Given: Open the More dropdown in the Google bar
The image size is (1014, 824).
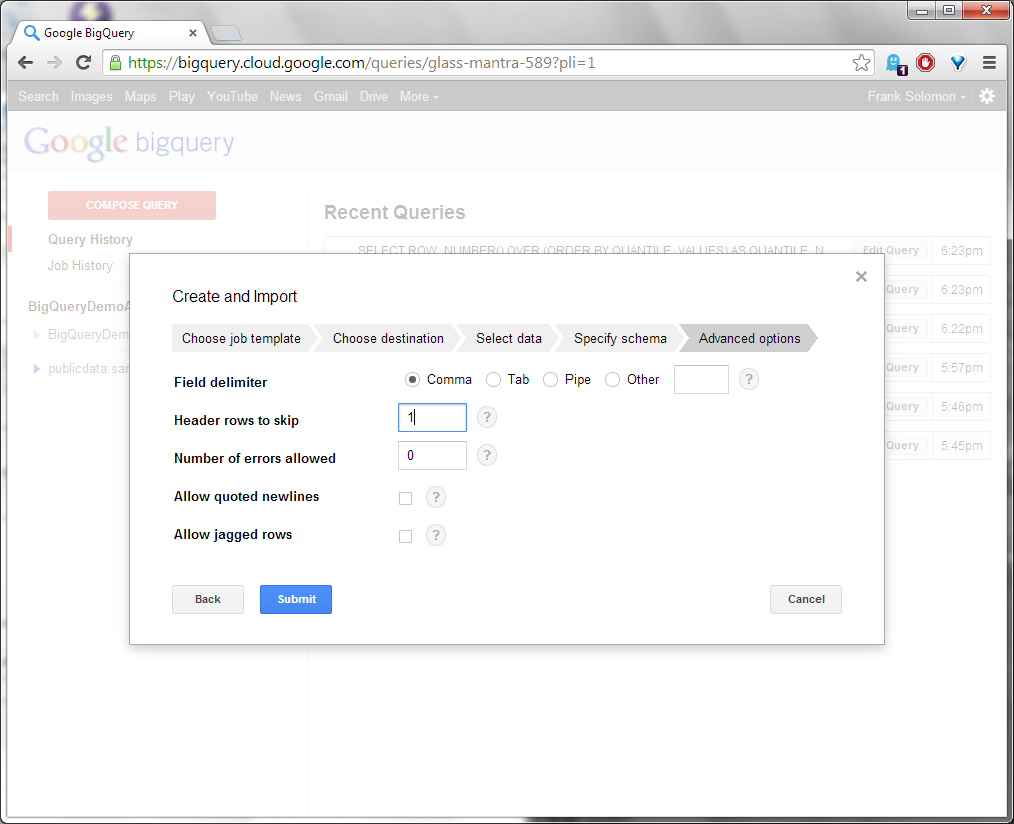Looking at the screenshot, I should 419,96.
